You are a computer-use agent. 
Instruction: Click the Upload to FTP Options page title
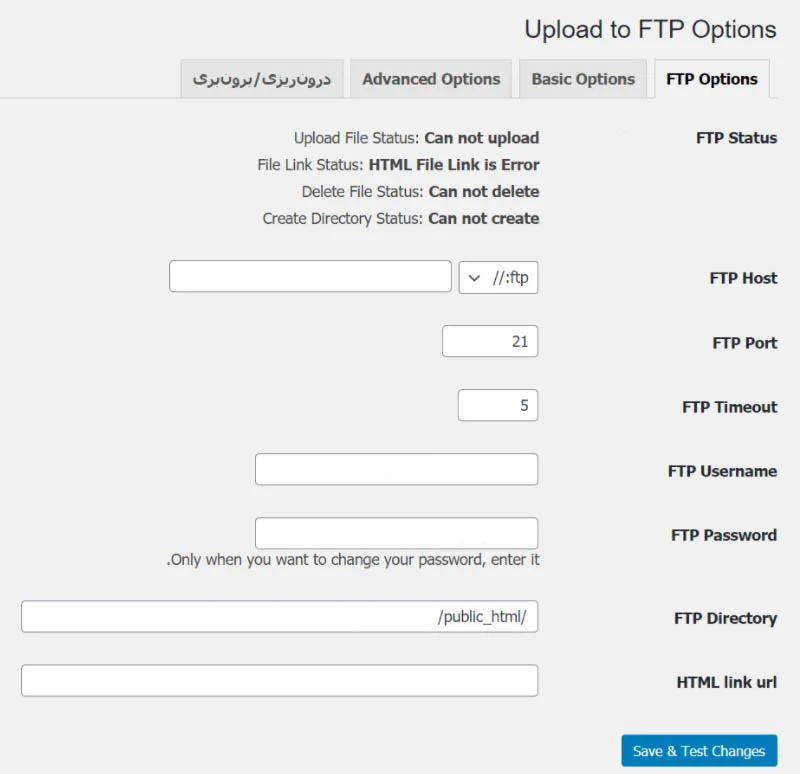point(651,30)
